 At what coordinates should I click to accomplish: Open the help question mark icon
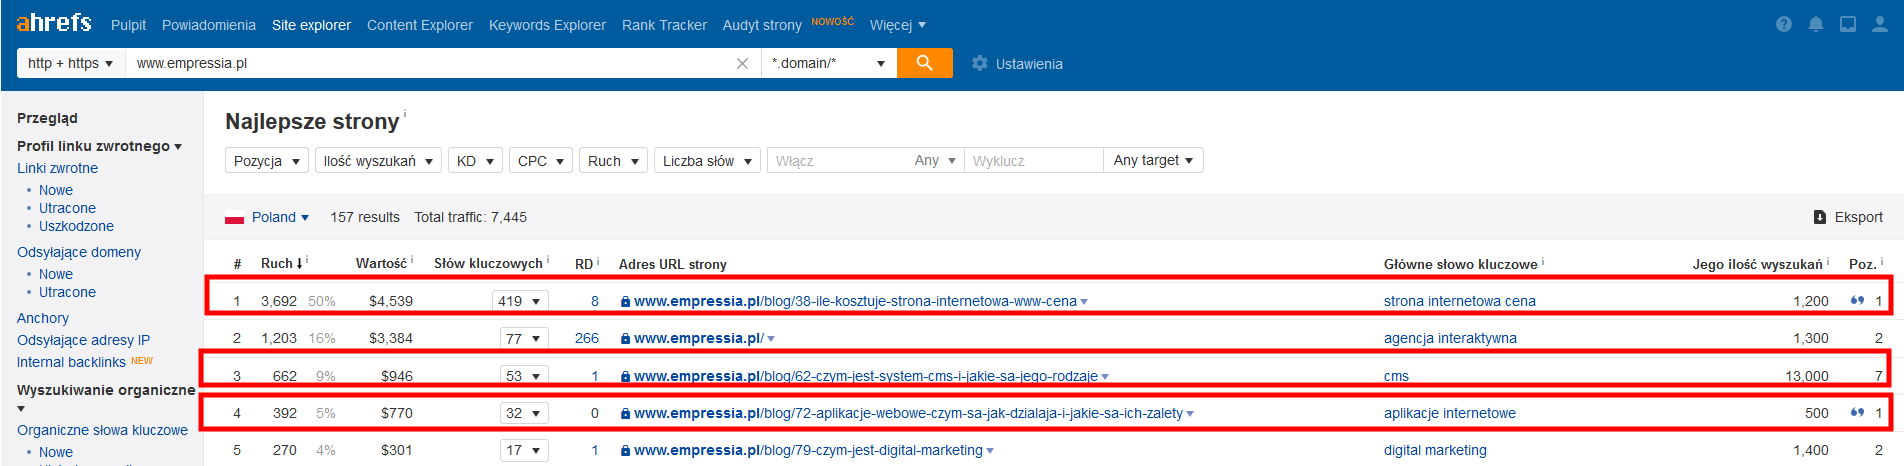tap(1784, 24)
